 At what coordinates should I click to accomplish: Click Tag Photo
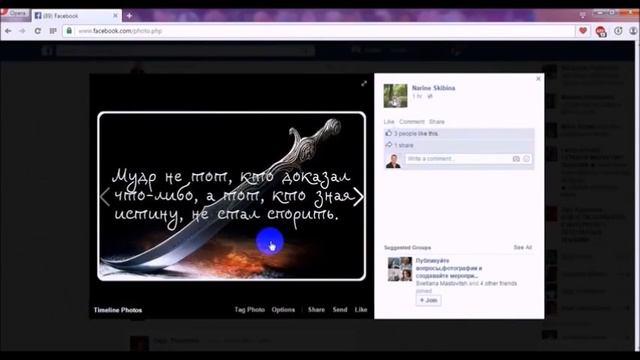point(249,310)
